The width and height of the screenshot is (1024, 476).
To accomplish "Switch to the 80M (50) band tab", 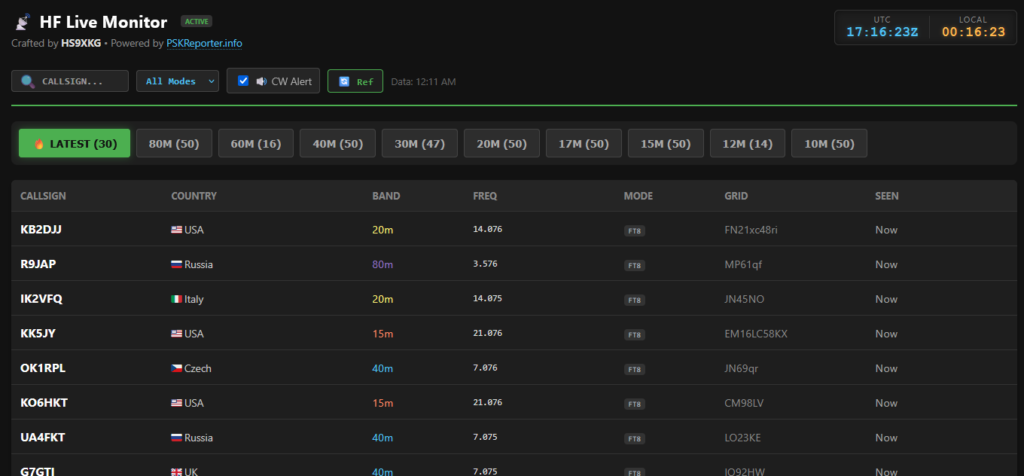I will pos(173,144).
